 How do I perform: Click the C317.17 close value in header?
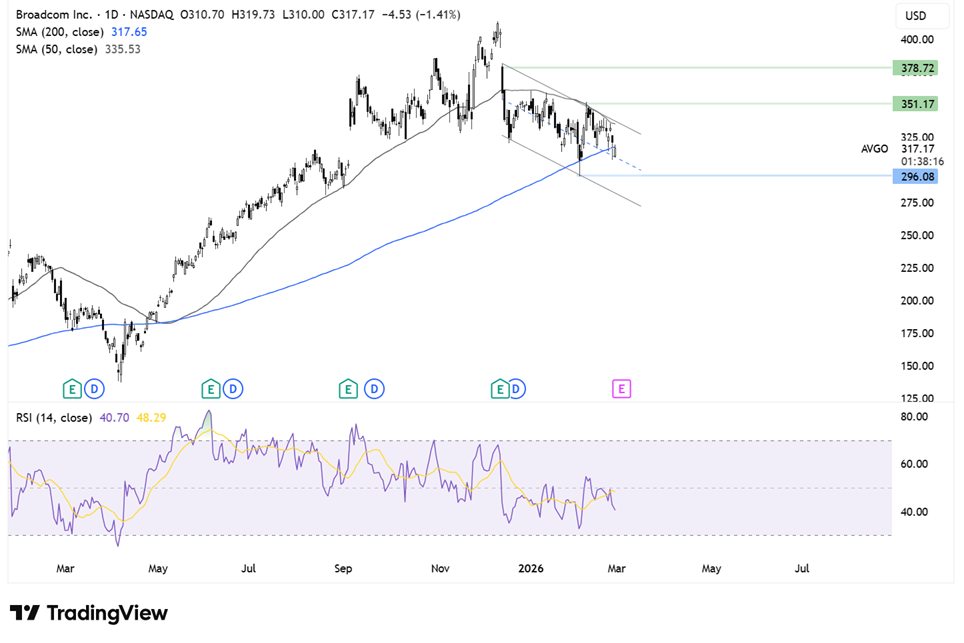click(x=353, y=14)
